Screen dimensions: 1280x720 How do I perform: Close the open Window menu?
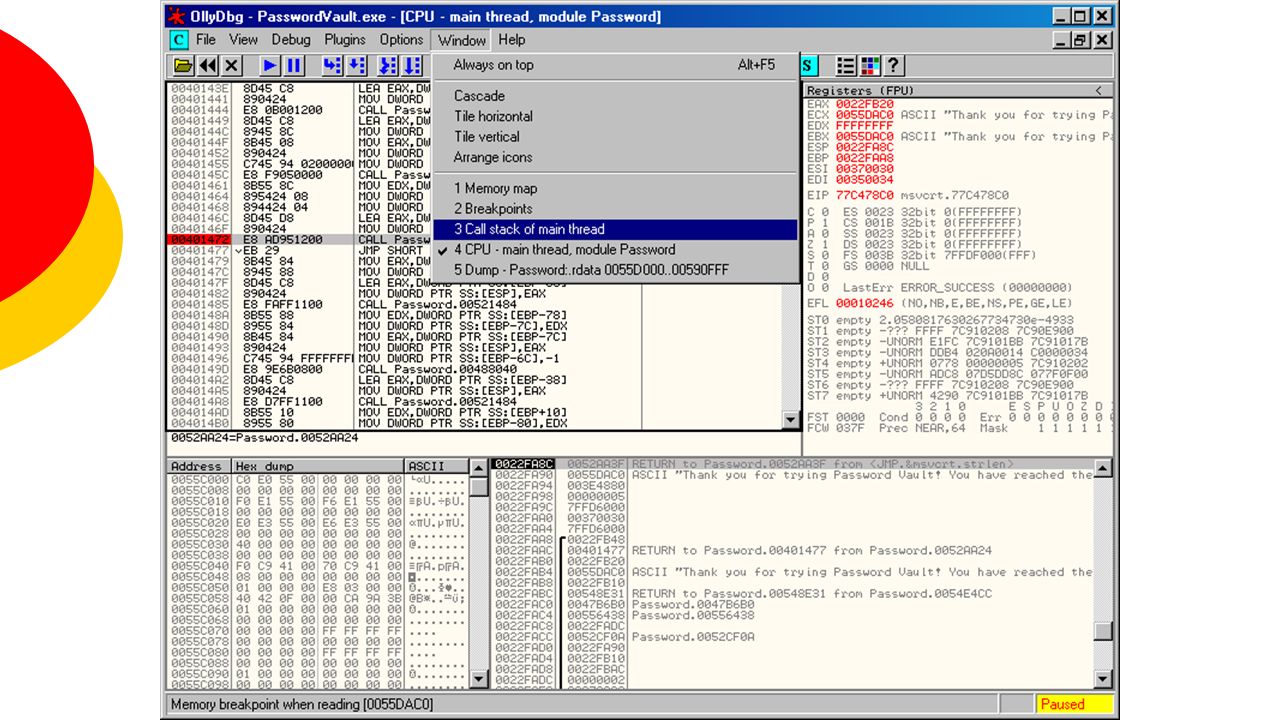coord(461,40)
